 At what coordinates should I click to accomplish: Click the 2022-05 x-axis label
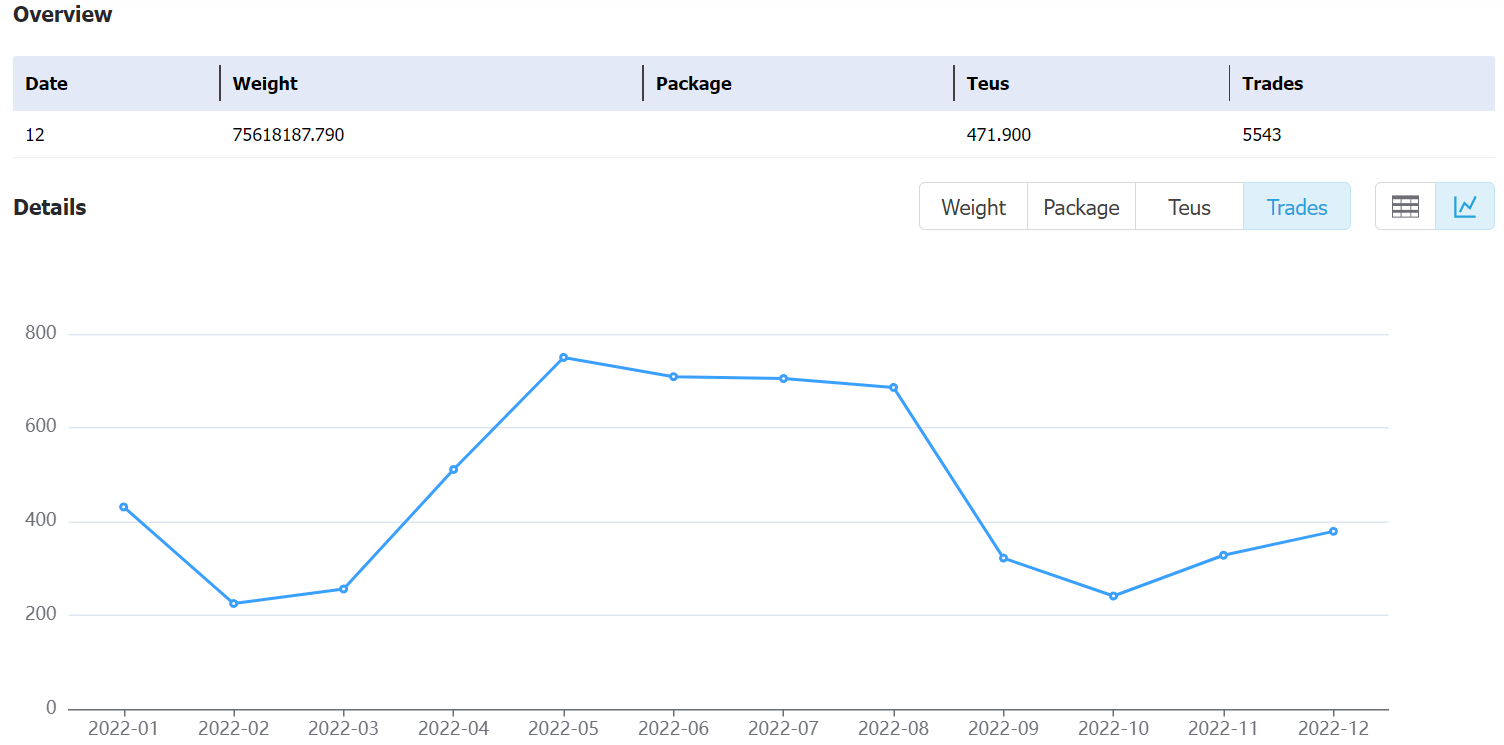tap(563, 728)
